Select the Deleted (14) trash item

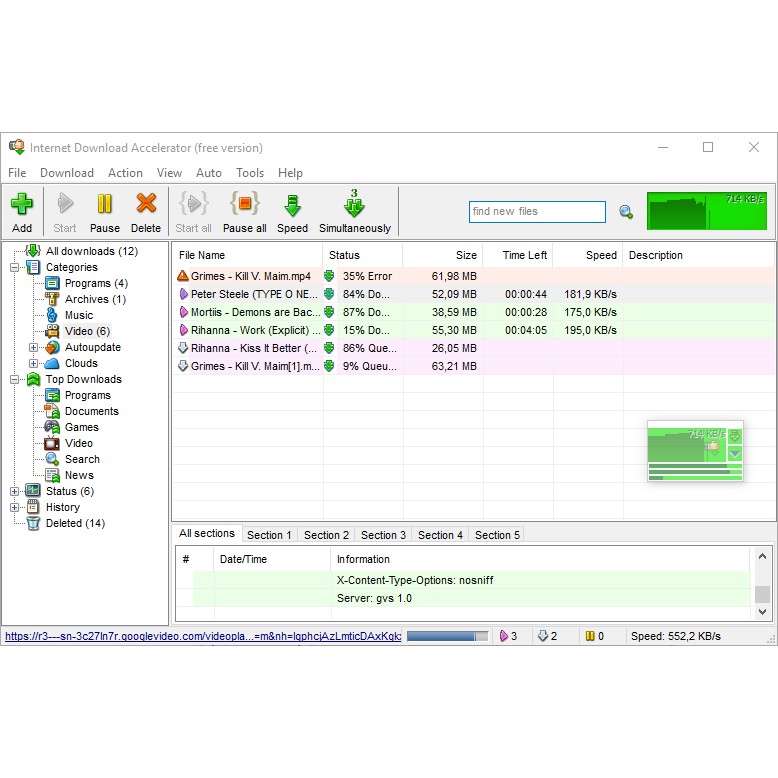[74, 523]
